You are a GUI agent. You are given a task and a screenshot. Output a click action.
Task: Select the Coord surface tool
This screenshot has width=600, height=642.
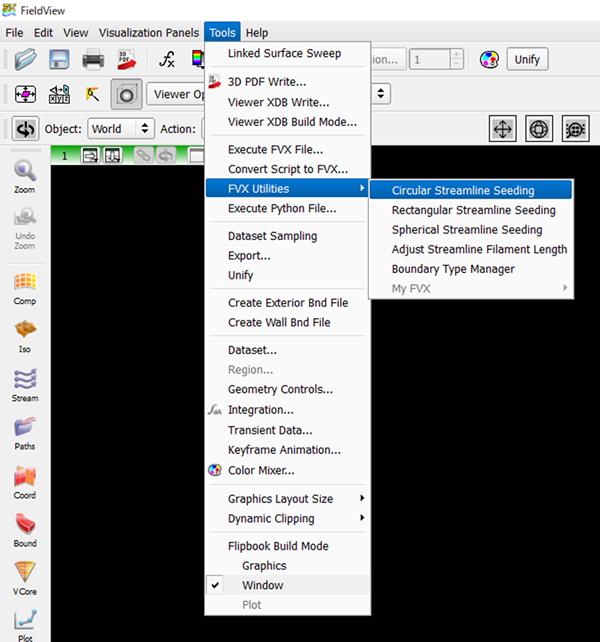pos(25,480)
